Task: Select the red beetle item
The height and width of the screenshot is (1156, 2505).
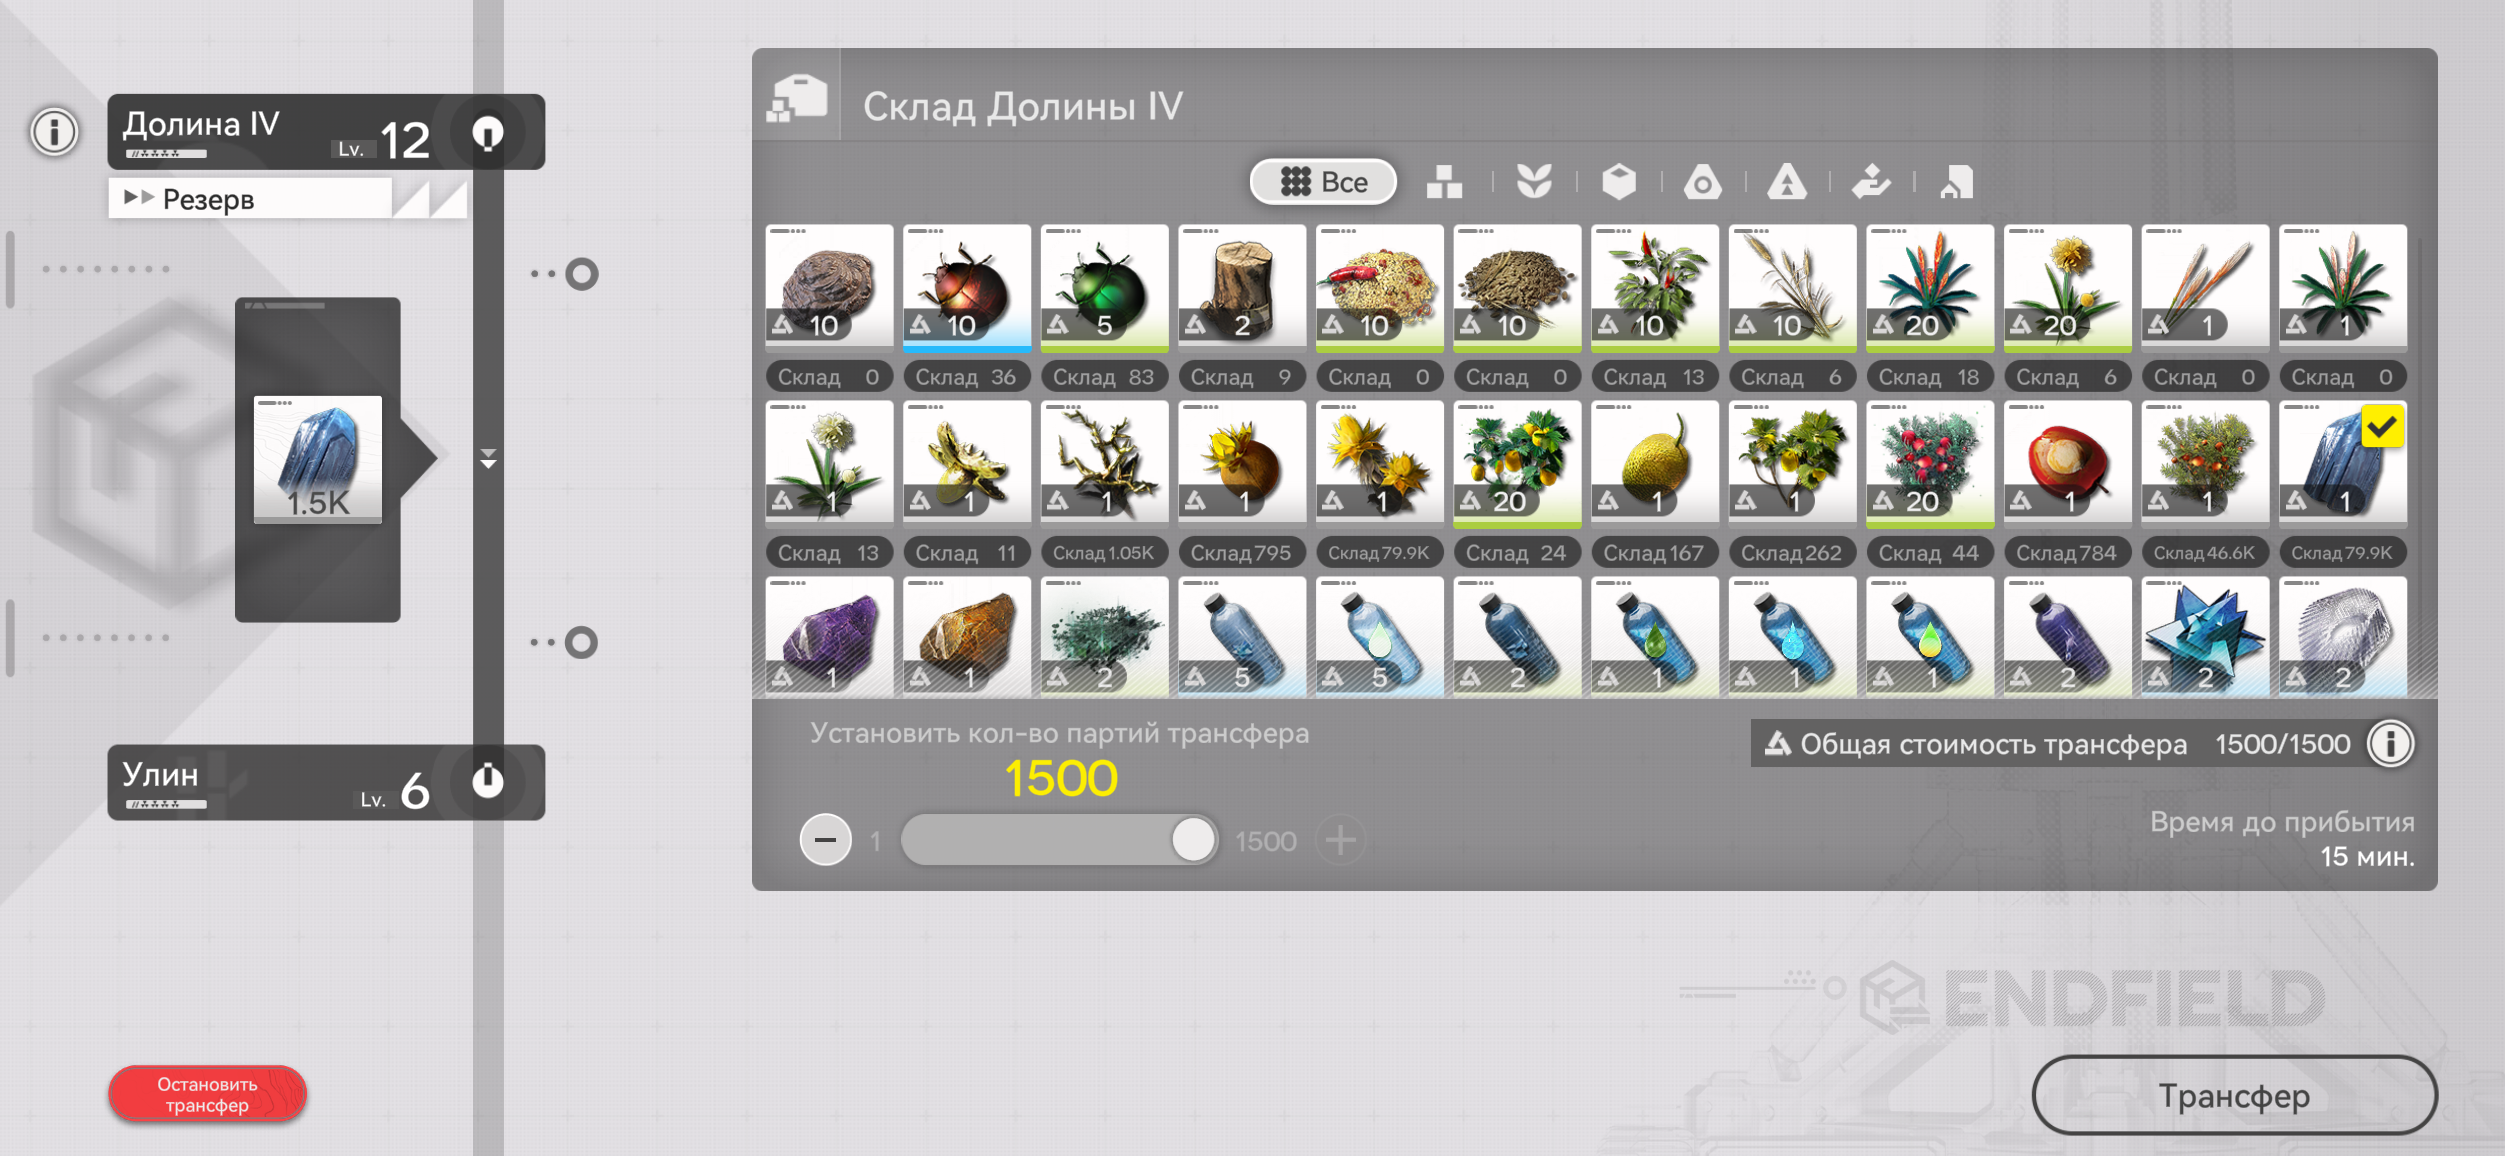Action: pos(967,287)
